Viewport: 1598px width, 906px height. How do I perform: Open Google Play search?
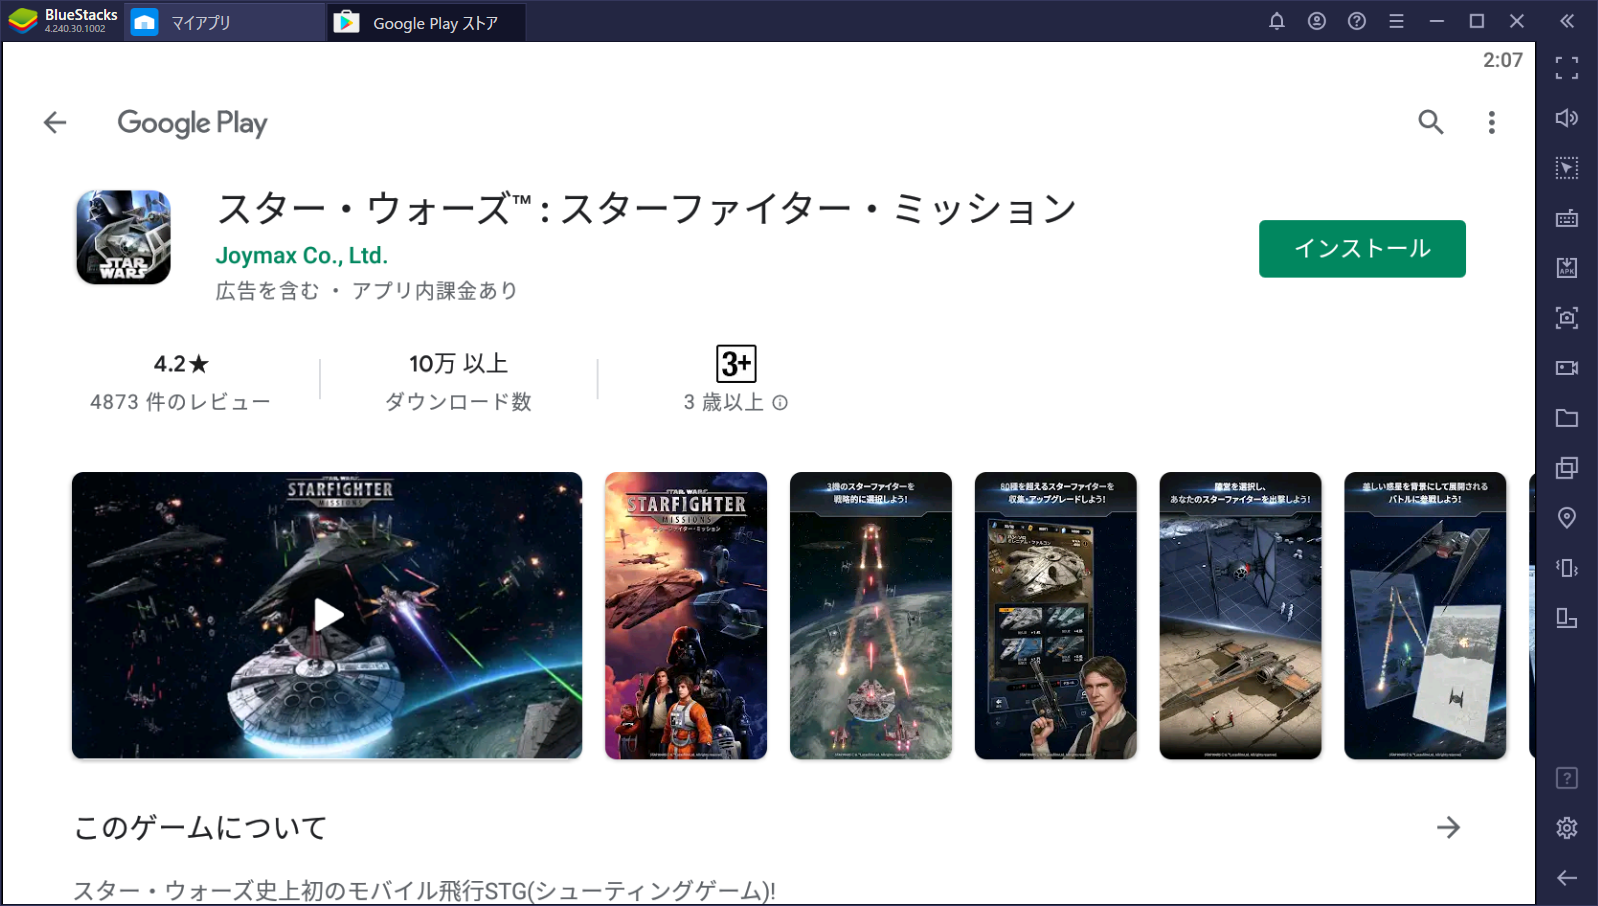pos(1431,122)
